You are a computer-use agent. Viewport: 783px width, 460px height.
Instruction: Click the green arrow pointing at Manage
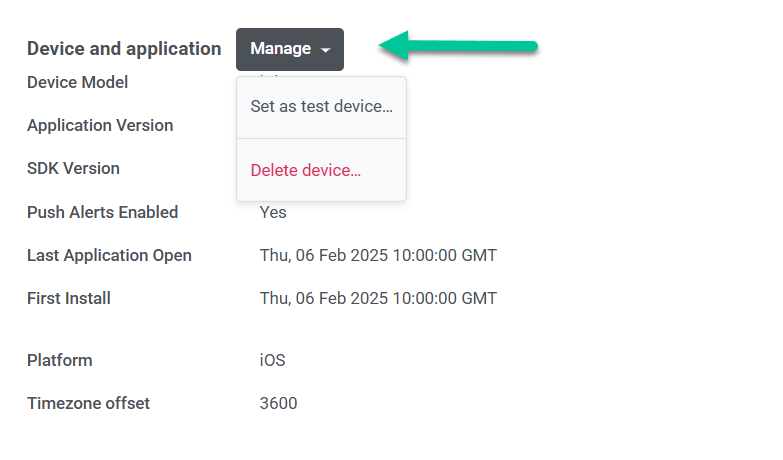[458, 46]
